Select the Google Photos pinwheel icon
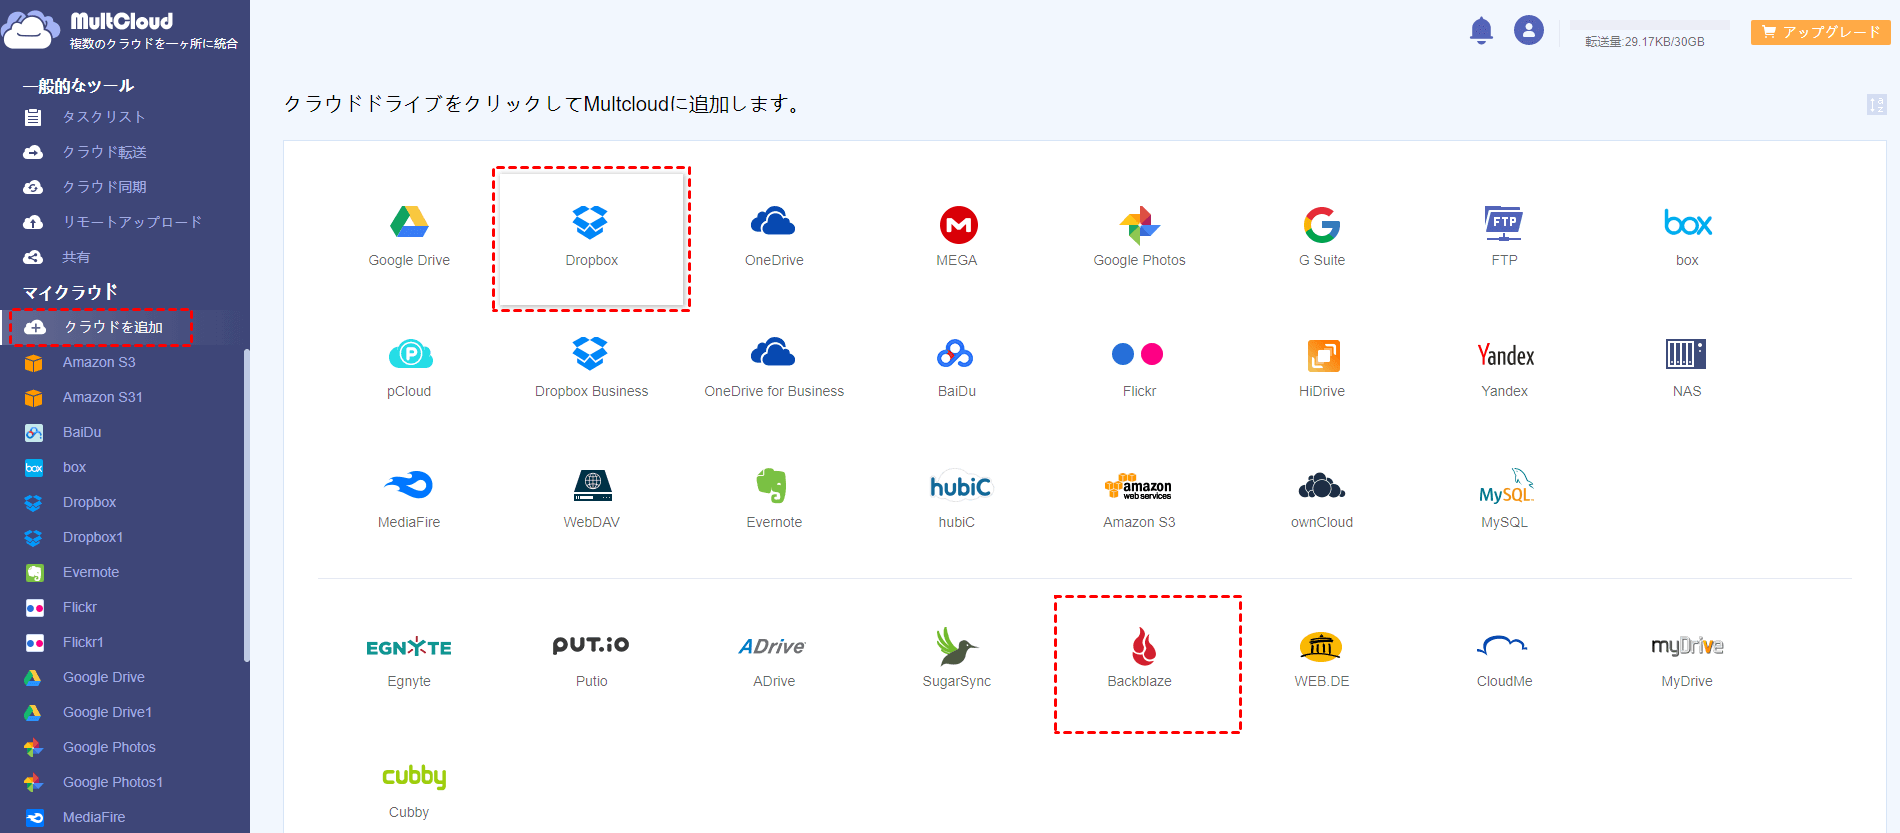The image size is (1900, 833). (x=1139, y=224)
